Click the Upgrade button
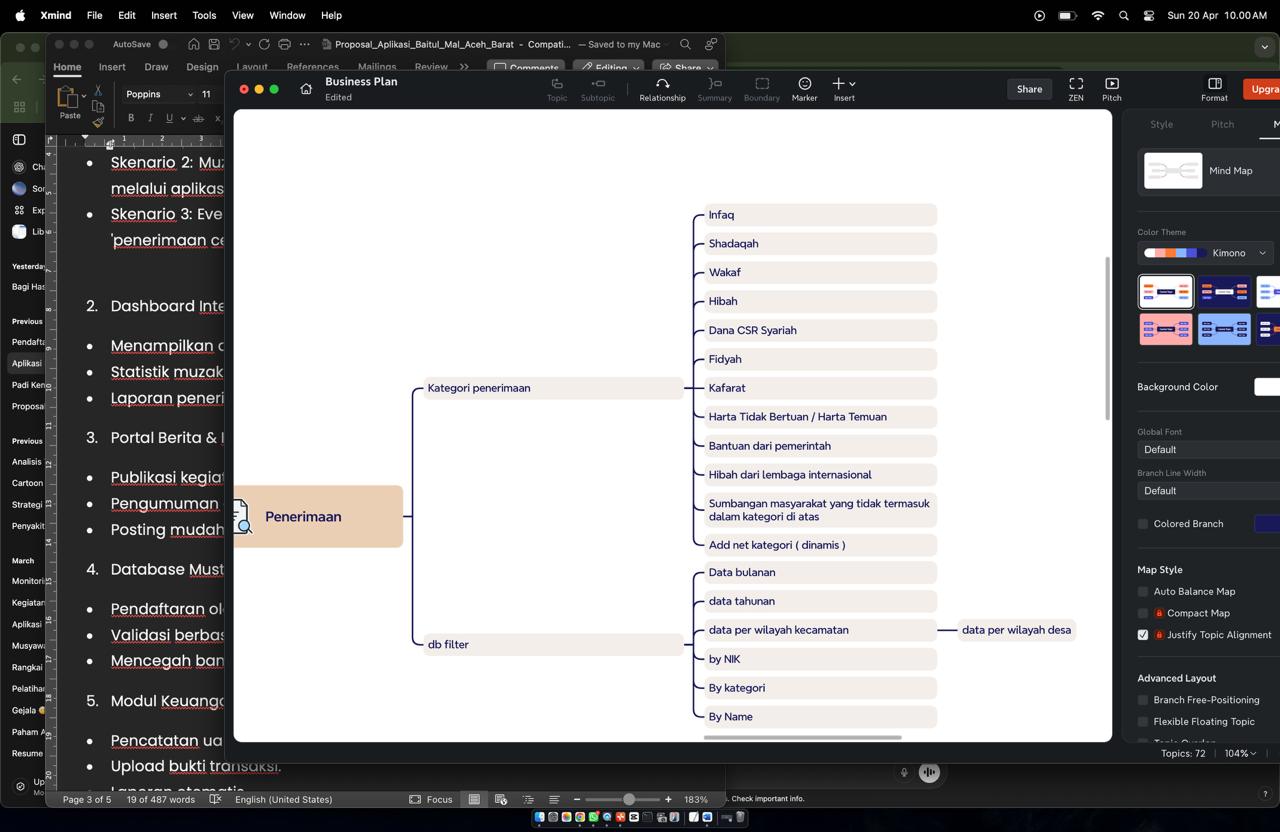Viewport: 1280px width, 832px height. pyautogui.click(x=1263, y=89)
